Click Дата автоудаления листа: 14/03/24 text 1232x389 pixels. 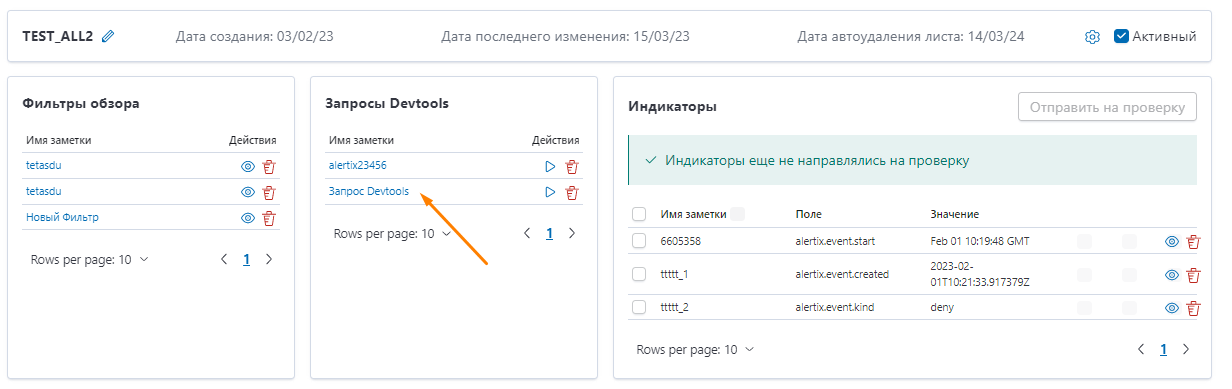[x=911, y=37]
